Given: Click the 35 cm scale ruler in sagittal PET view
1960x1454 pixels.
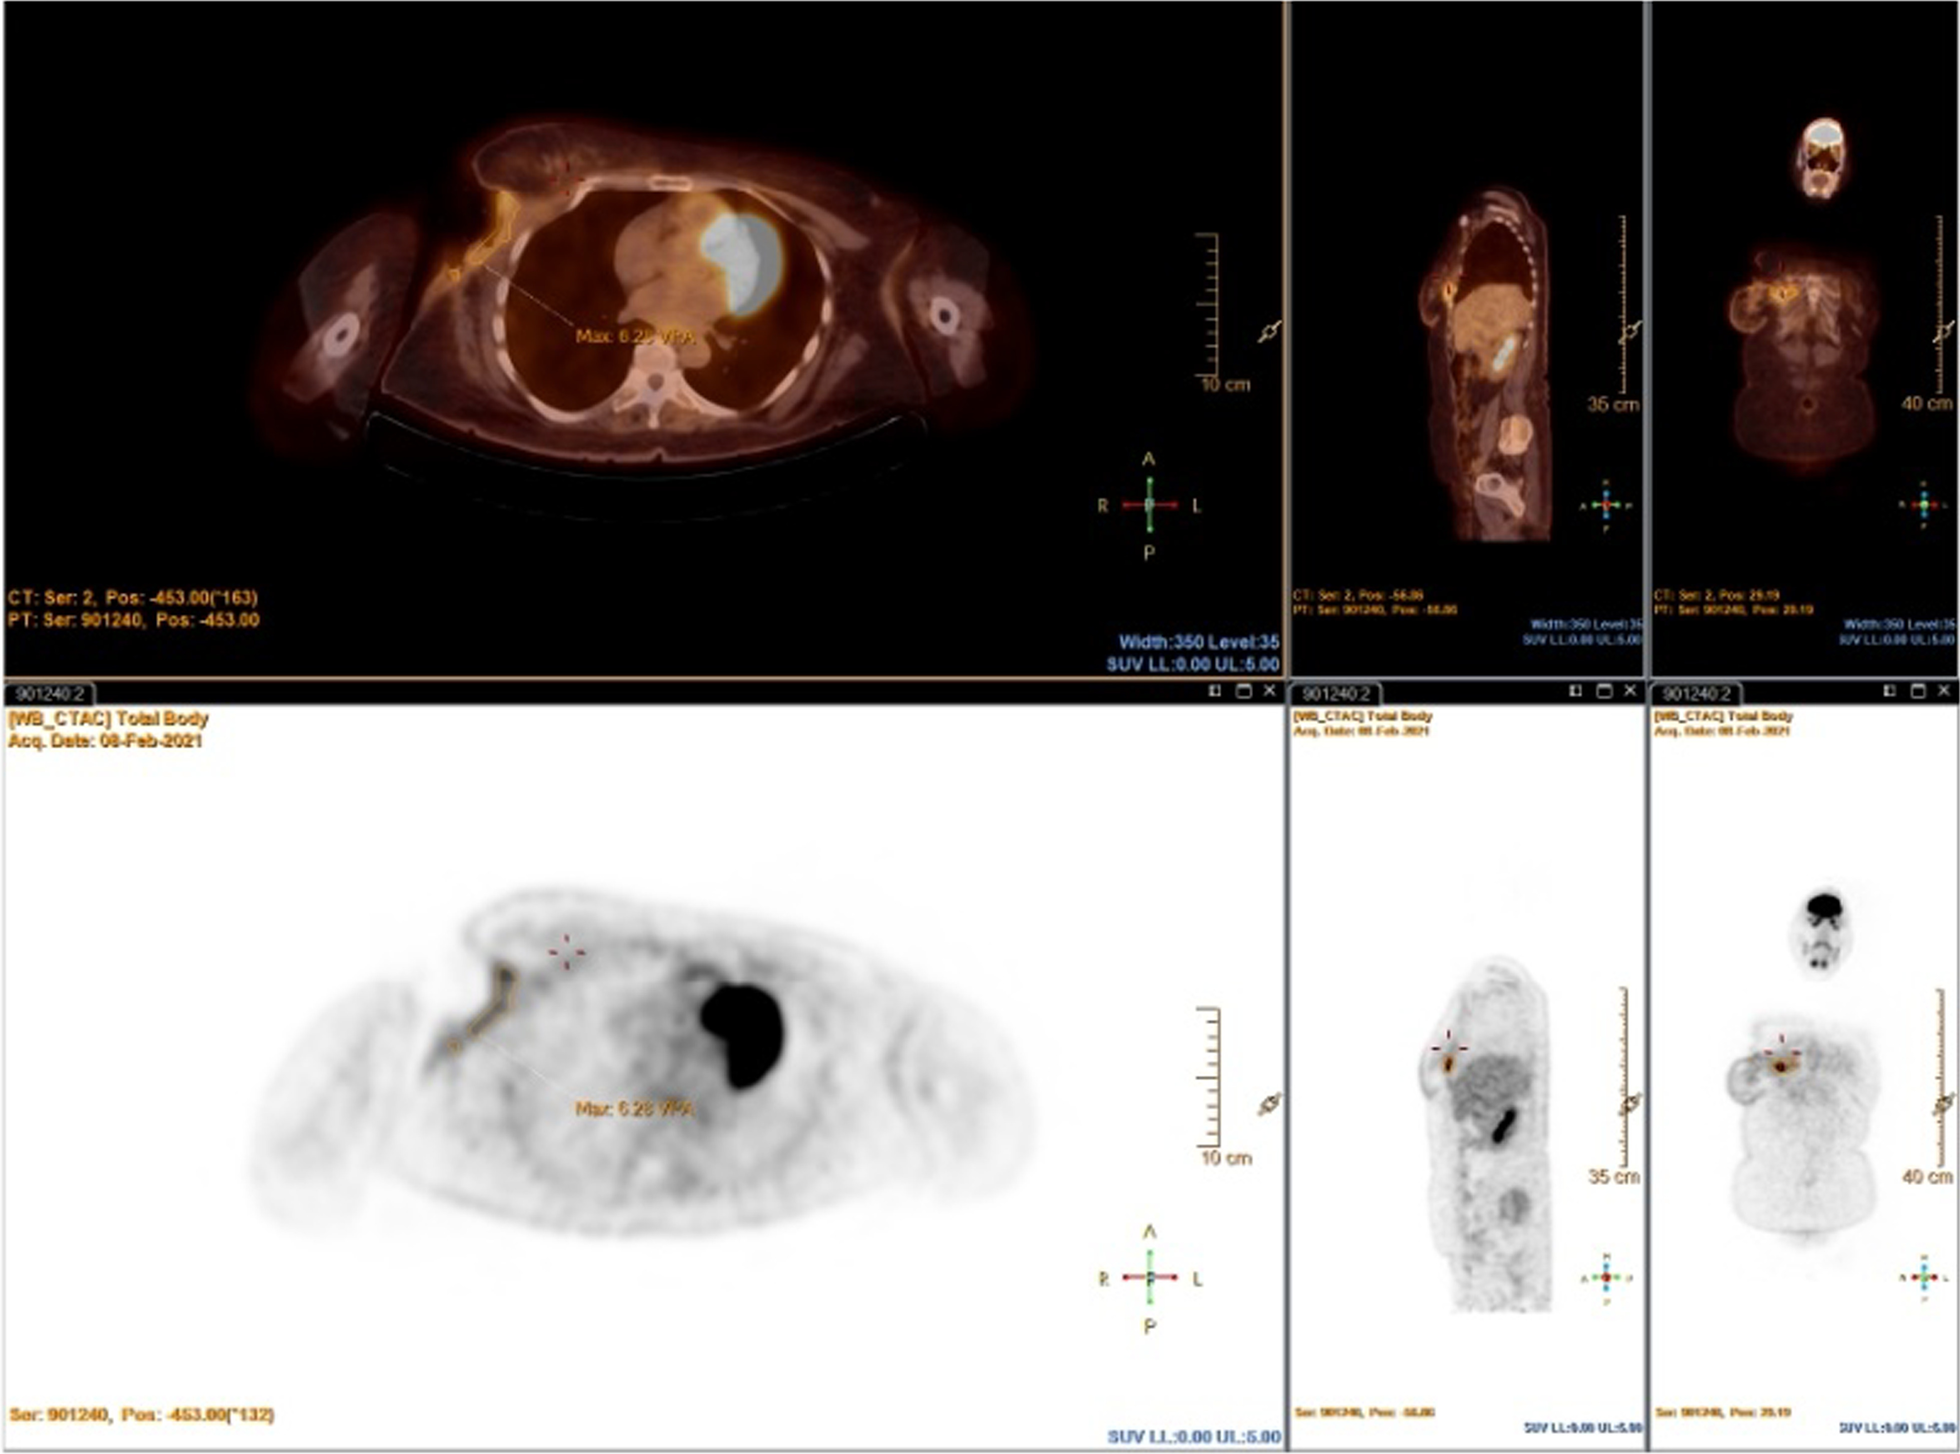Looking at the screenshot, I should point(1622,1078).
